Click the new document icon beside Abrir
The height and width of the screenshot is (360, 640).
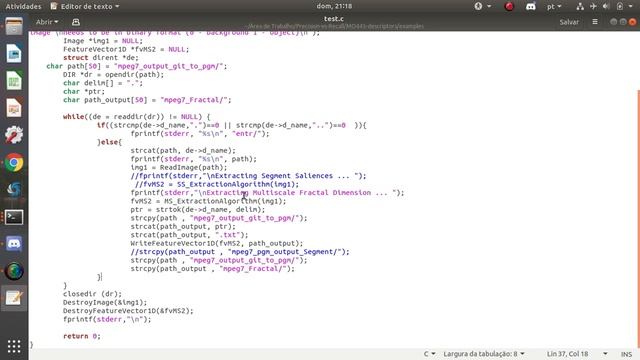(x=76, y=22)
